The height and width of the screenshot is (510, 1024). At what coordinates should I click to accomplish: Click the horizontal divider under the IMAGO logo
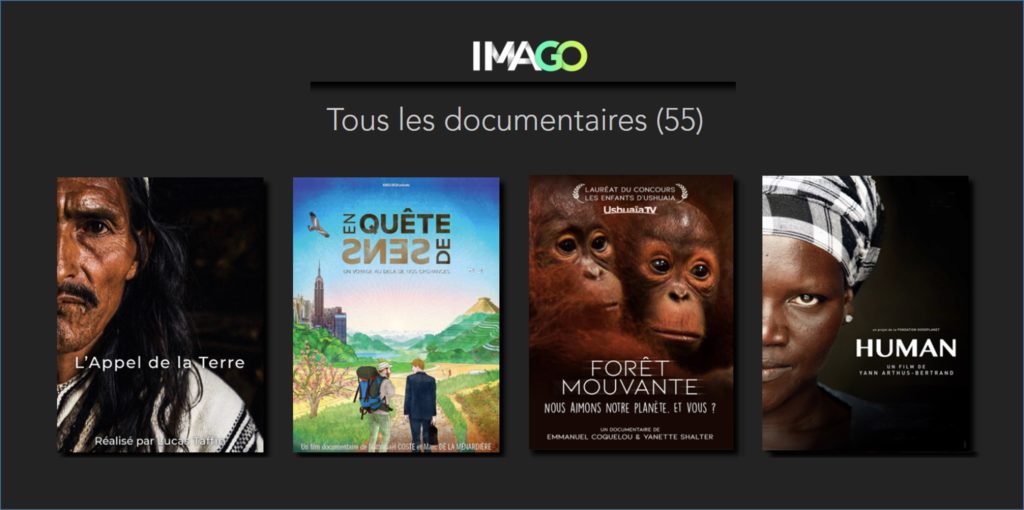click(523, 86)
